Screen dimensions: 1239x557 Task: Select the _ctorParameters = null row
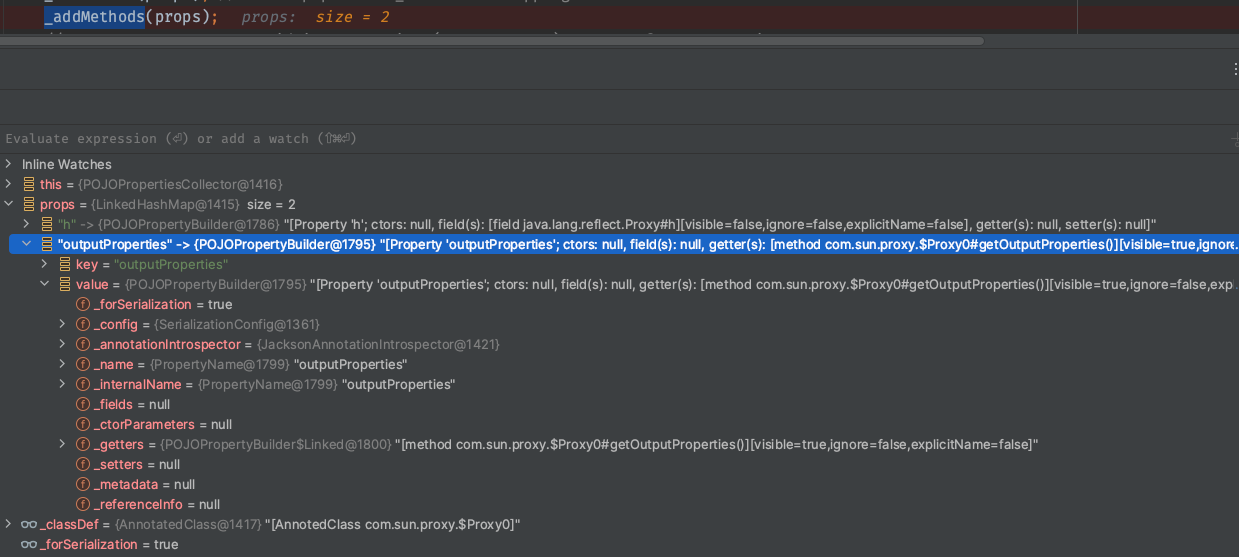point(162,424)
